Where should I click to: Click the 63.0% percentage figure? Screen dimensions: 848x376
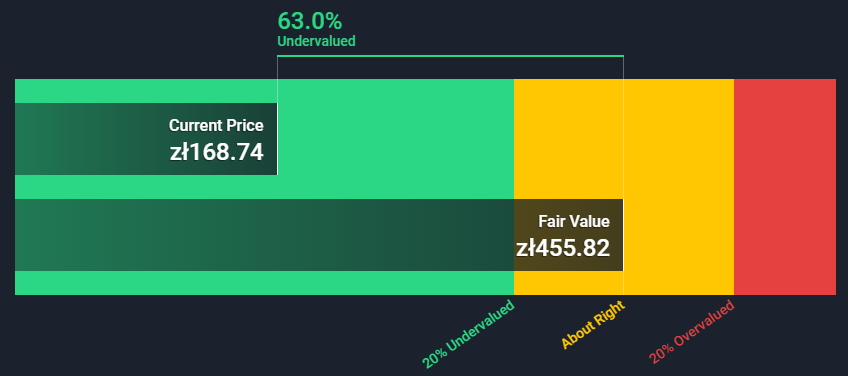pos(309,21)
